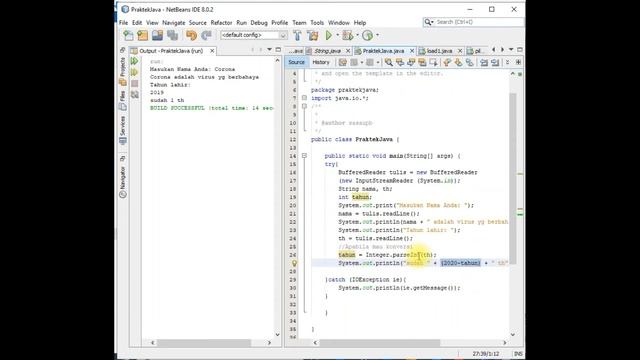640x360 pixels.
Task: Click the Open Project toolbar icon
Action: tap(158, 36)
